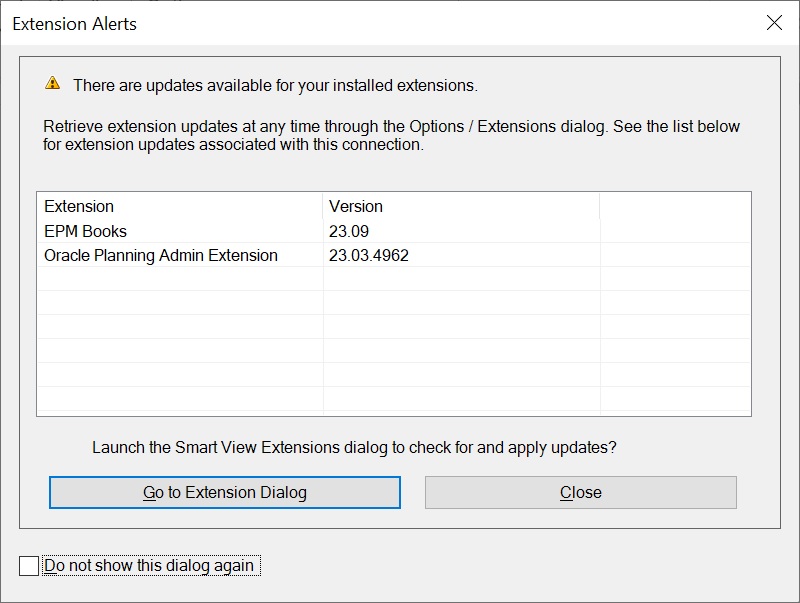Click the 'Extension Alerts' title bar
The image size is (800, 603).
75,24
